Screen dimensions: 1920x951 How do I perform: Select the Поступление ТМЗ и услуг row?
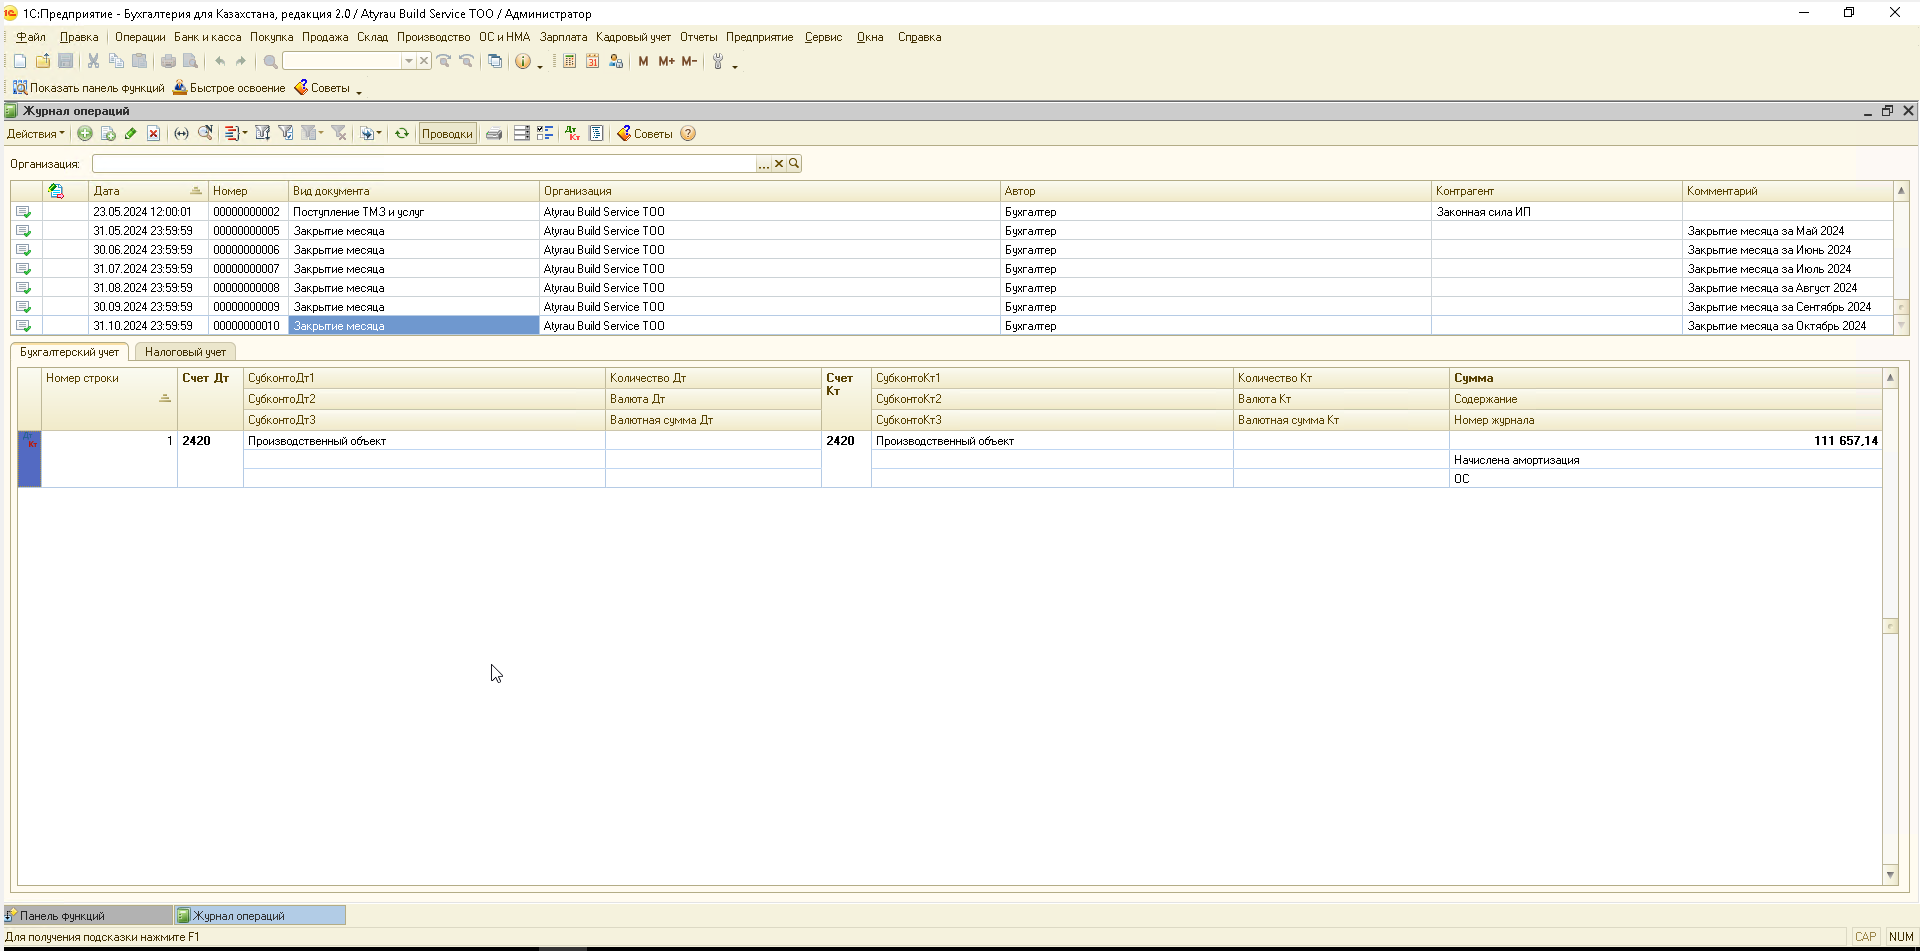point(358,212)
